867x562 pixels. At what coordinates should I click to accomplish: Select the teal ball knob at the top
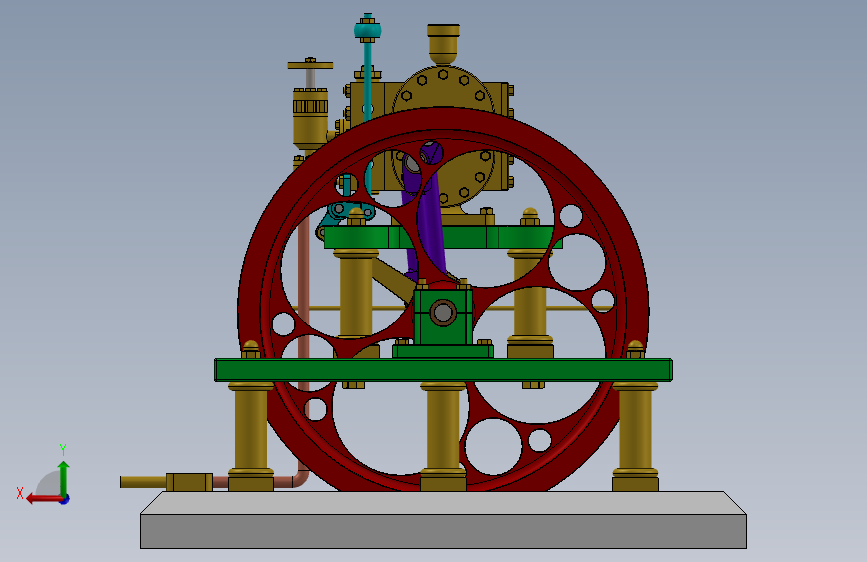coord(368,29)
